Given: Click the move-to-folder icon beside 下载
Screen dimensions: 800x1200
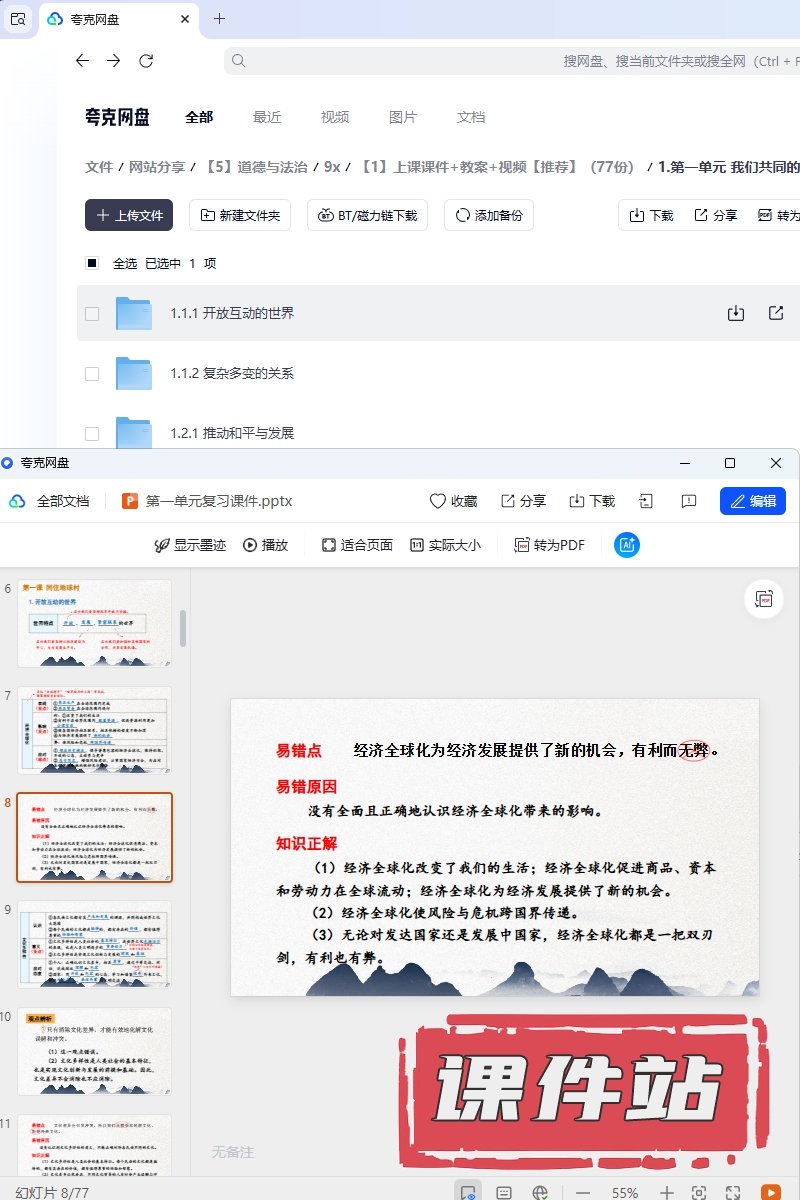Looking at the screenshot, I should (x=647, y=501).
